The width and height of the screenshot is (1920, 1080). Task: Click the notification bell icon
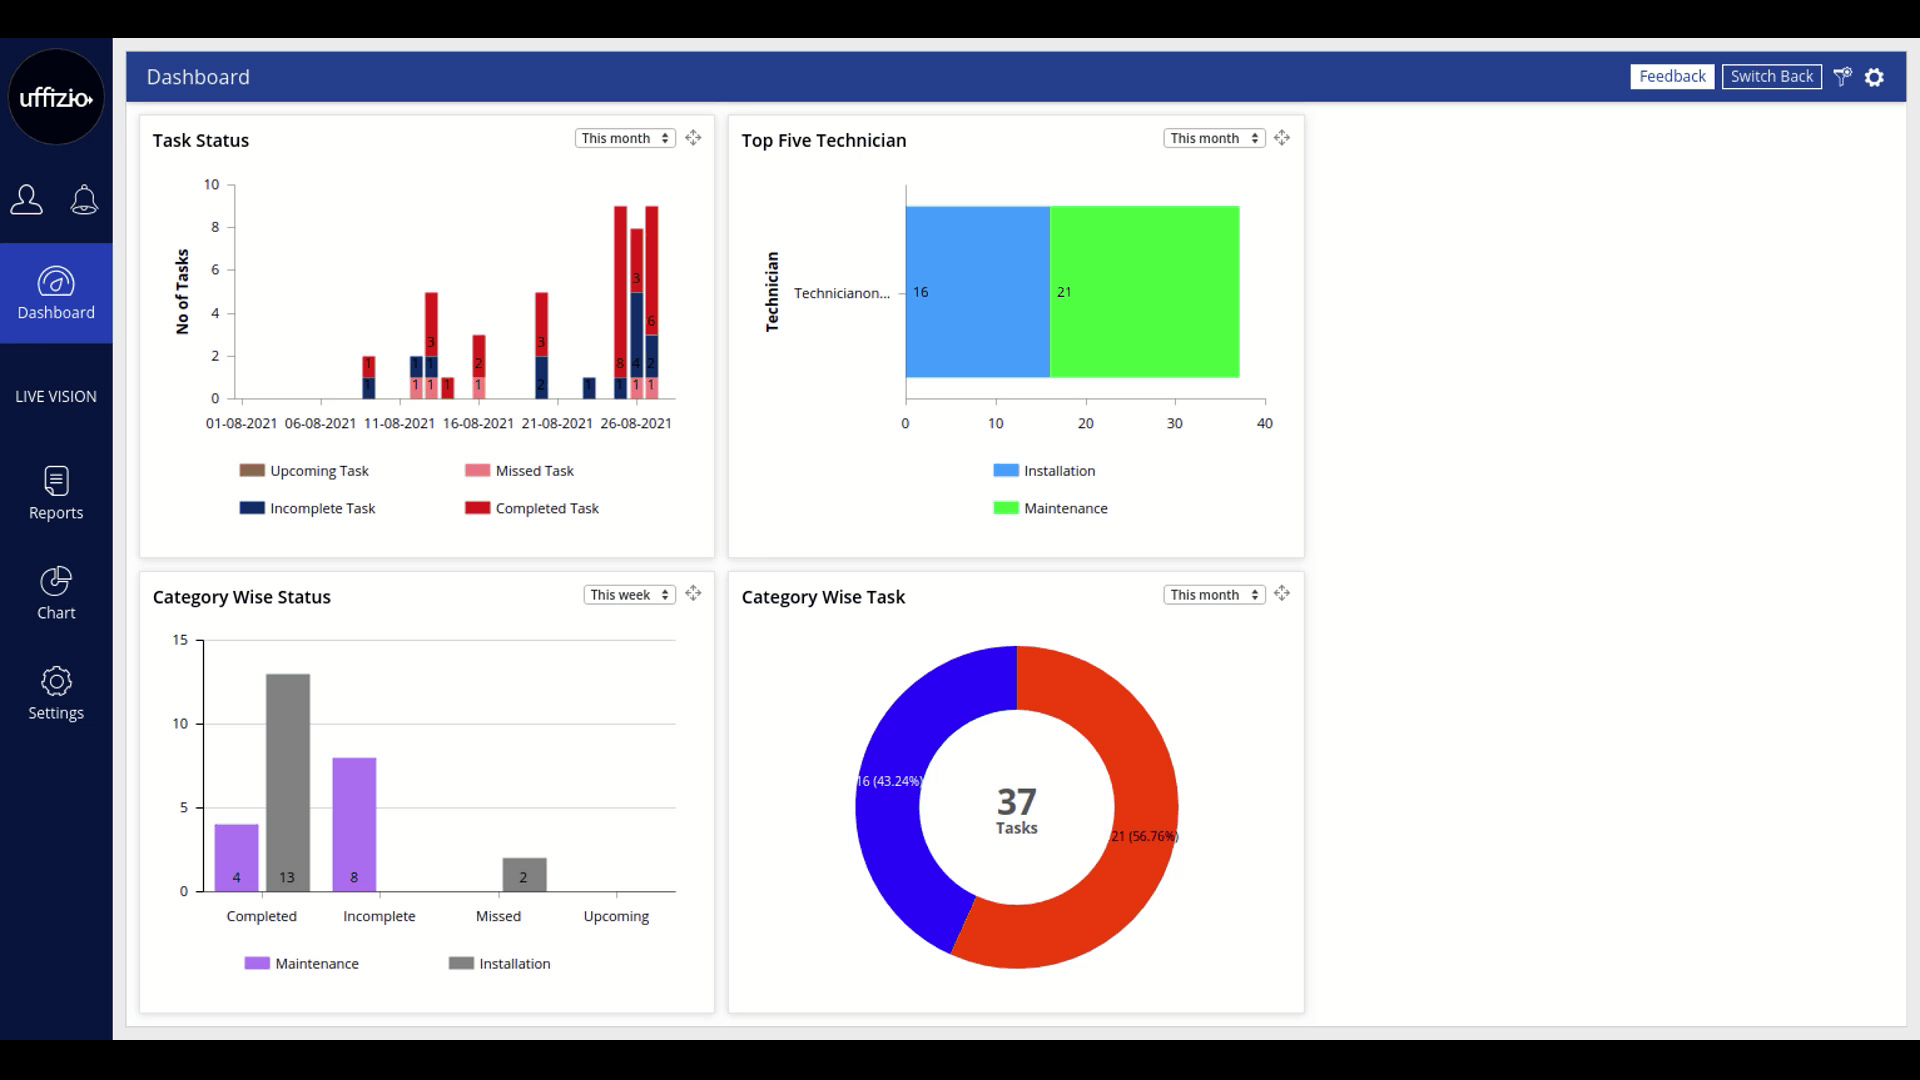(x=84, y=200)
